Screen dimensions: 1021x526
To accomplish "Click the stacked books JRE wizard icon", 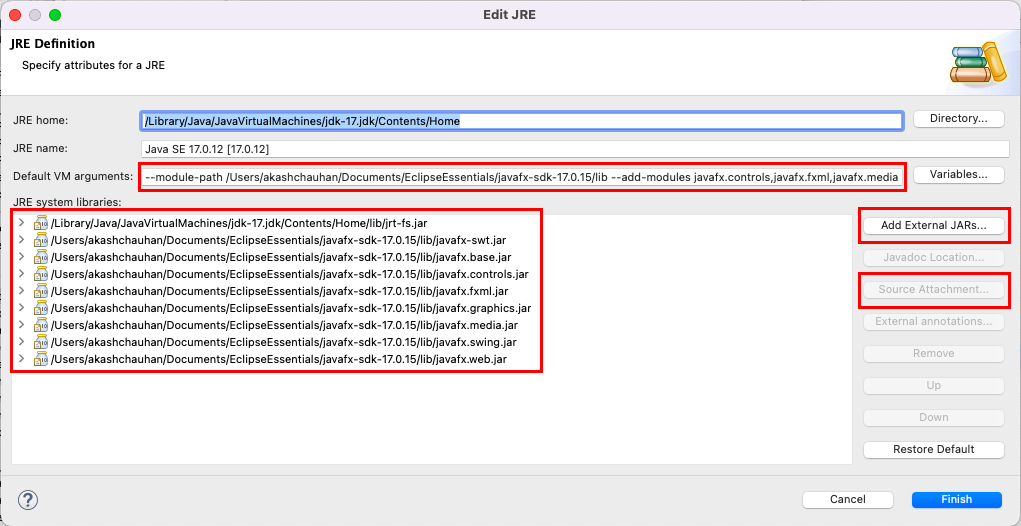I will 979,63.
